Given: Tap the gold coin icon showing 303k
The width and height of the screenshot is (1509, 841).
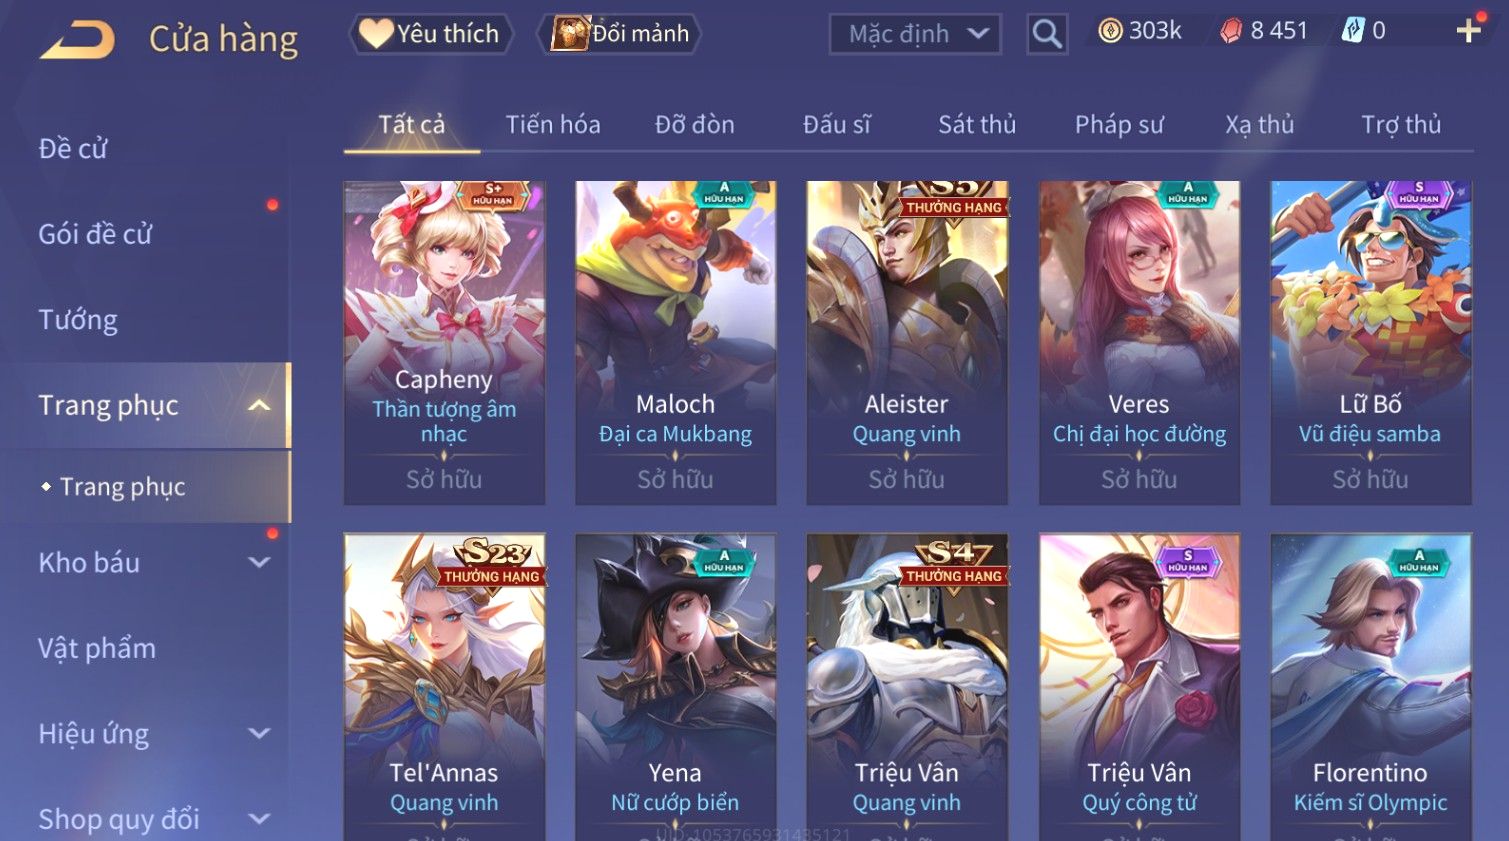Looking at the screenshot, I should tap(1110, 31).
